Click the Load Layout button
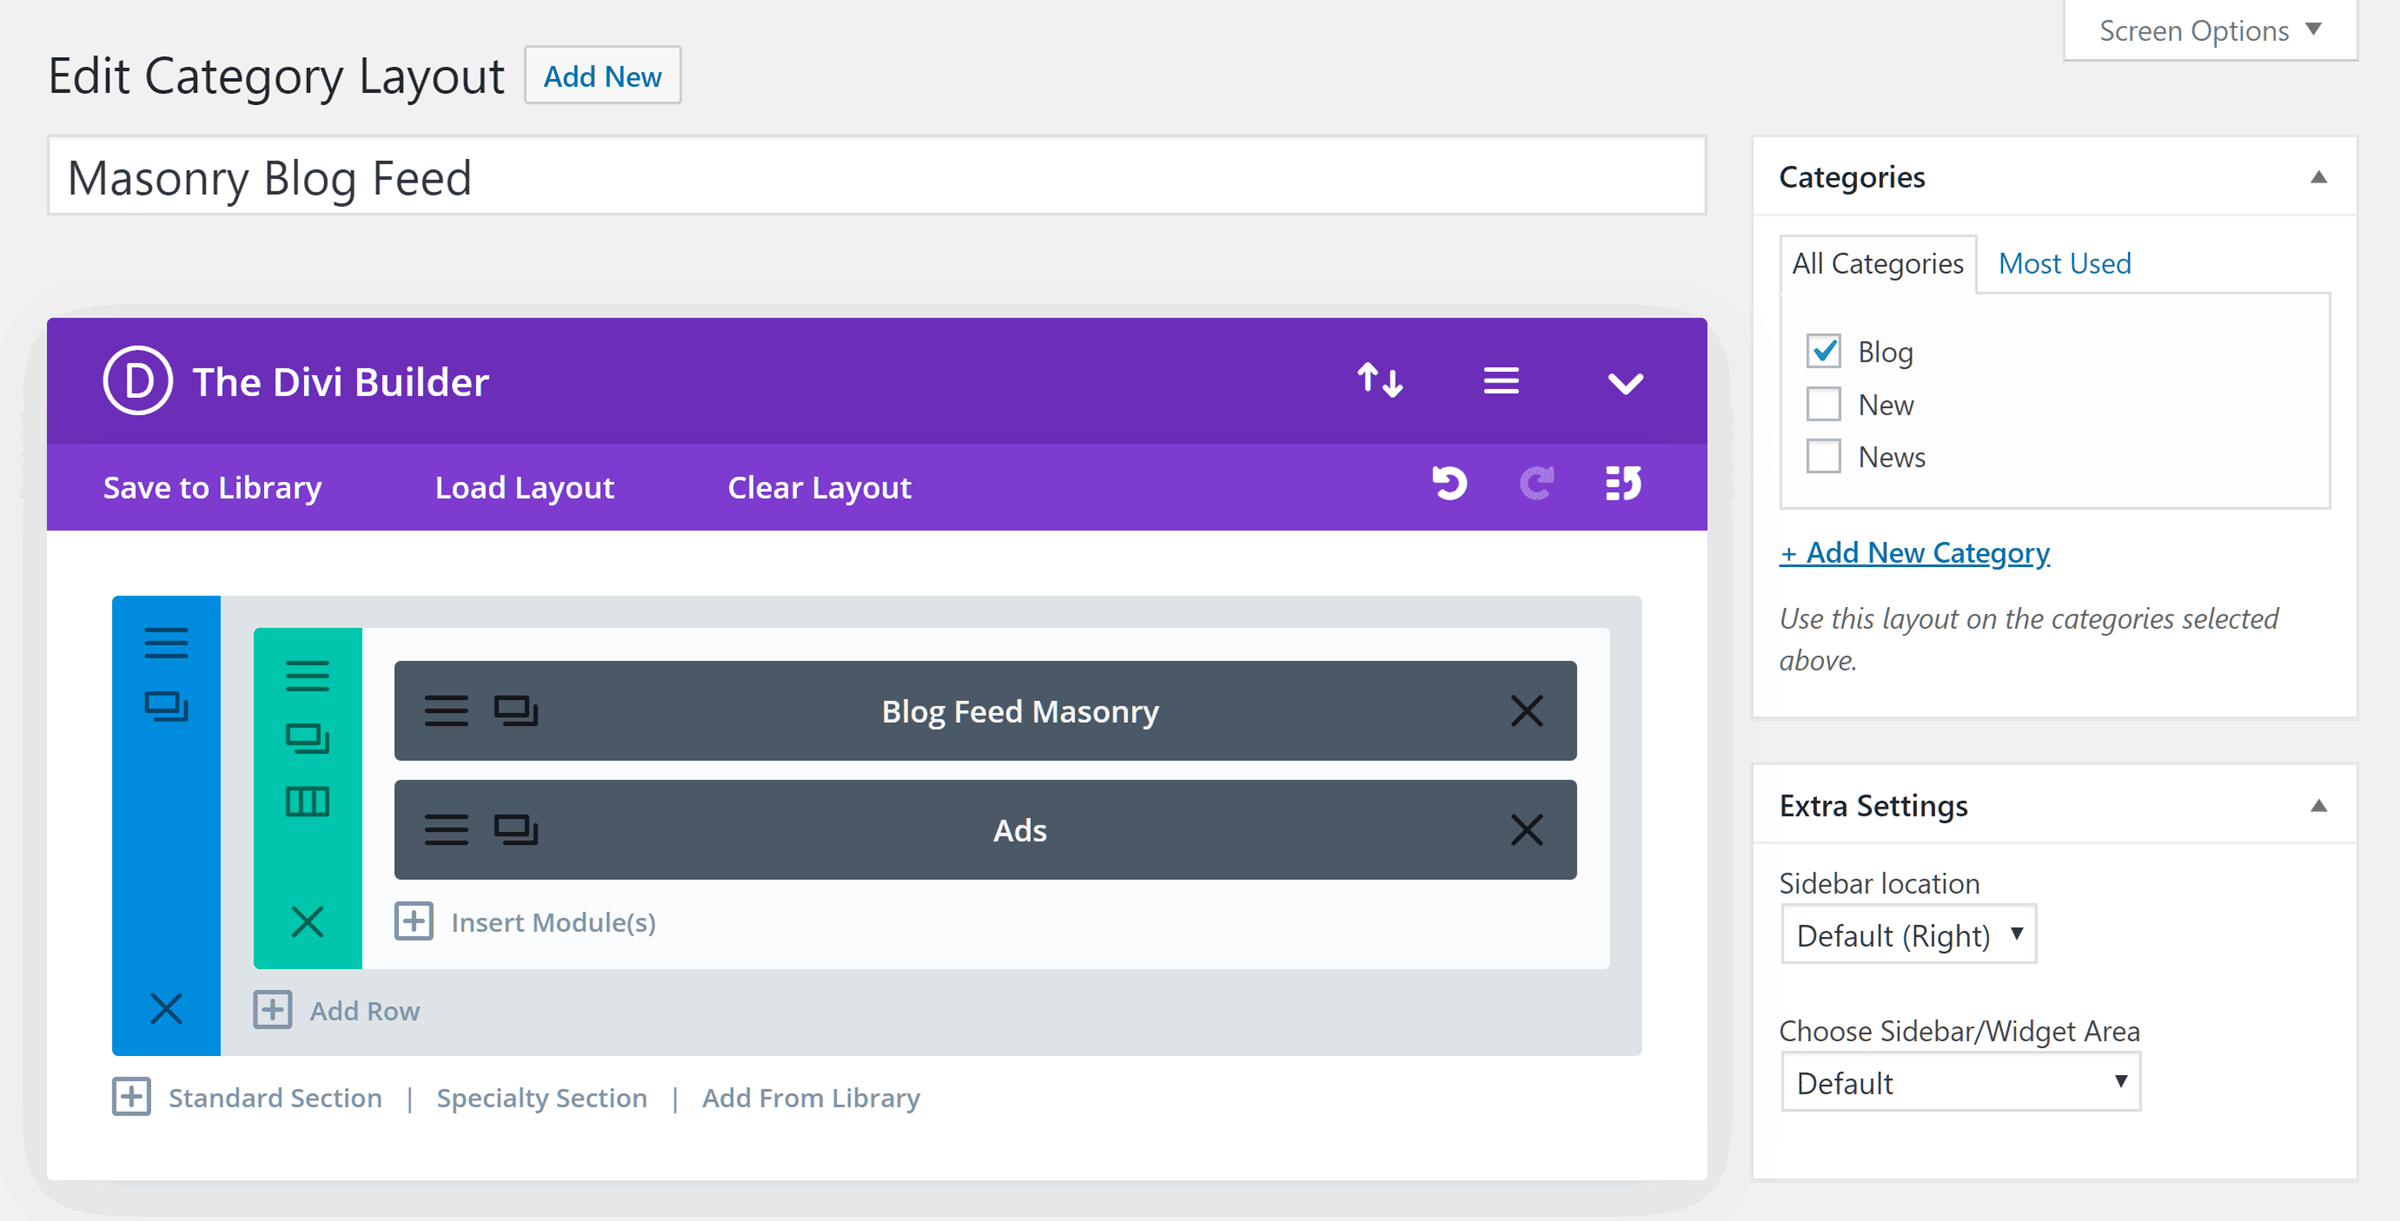The width and height of the screenshot is (2400, 1221). [525, 487]
